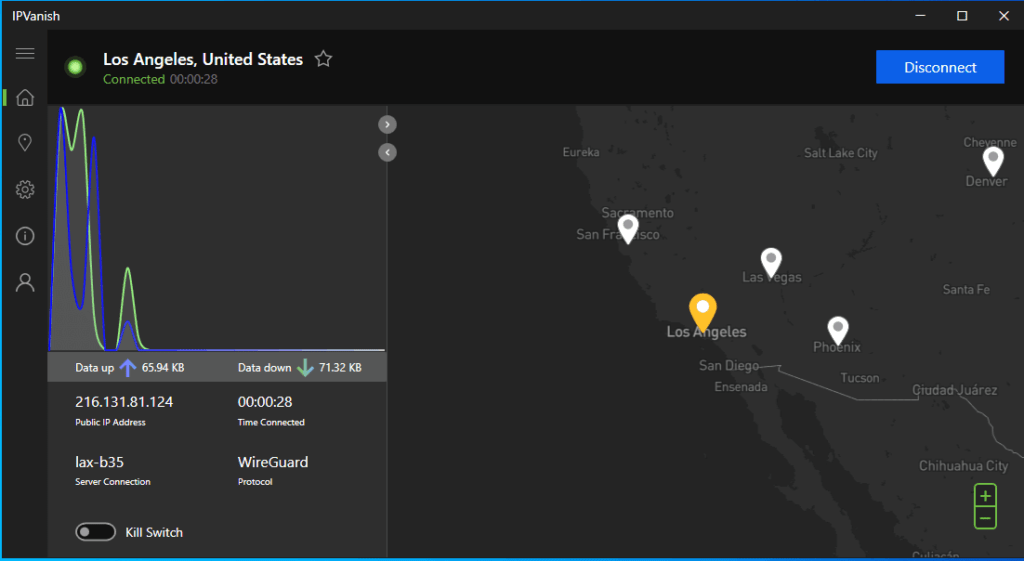The width and height of the screenshot is (1024, 561).
Task: Click San Diego map label
Action: pos(729,366)
